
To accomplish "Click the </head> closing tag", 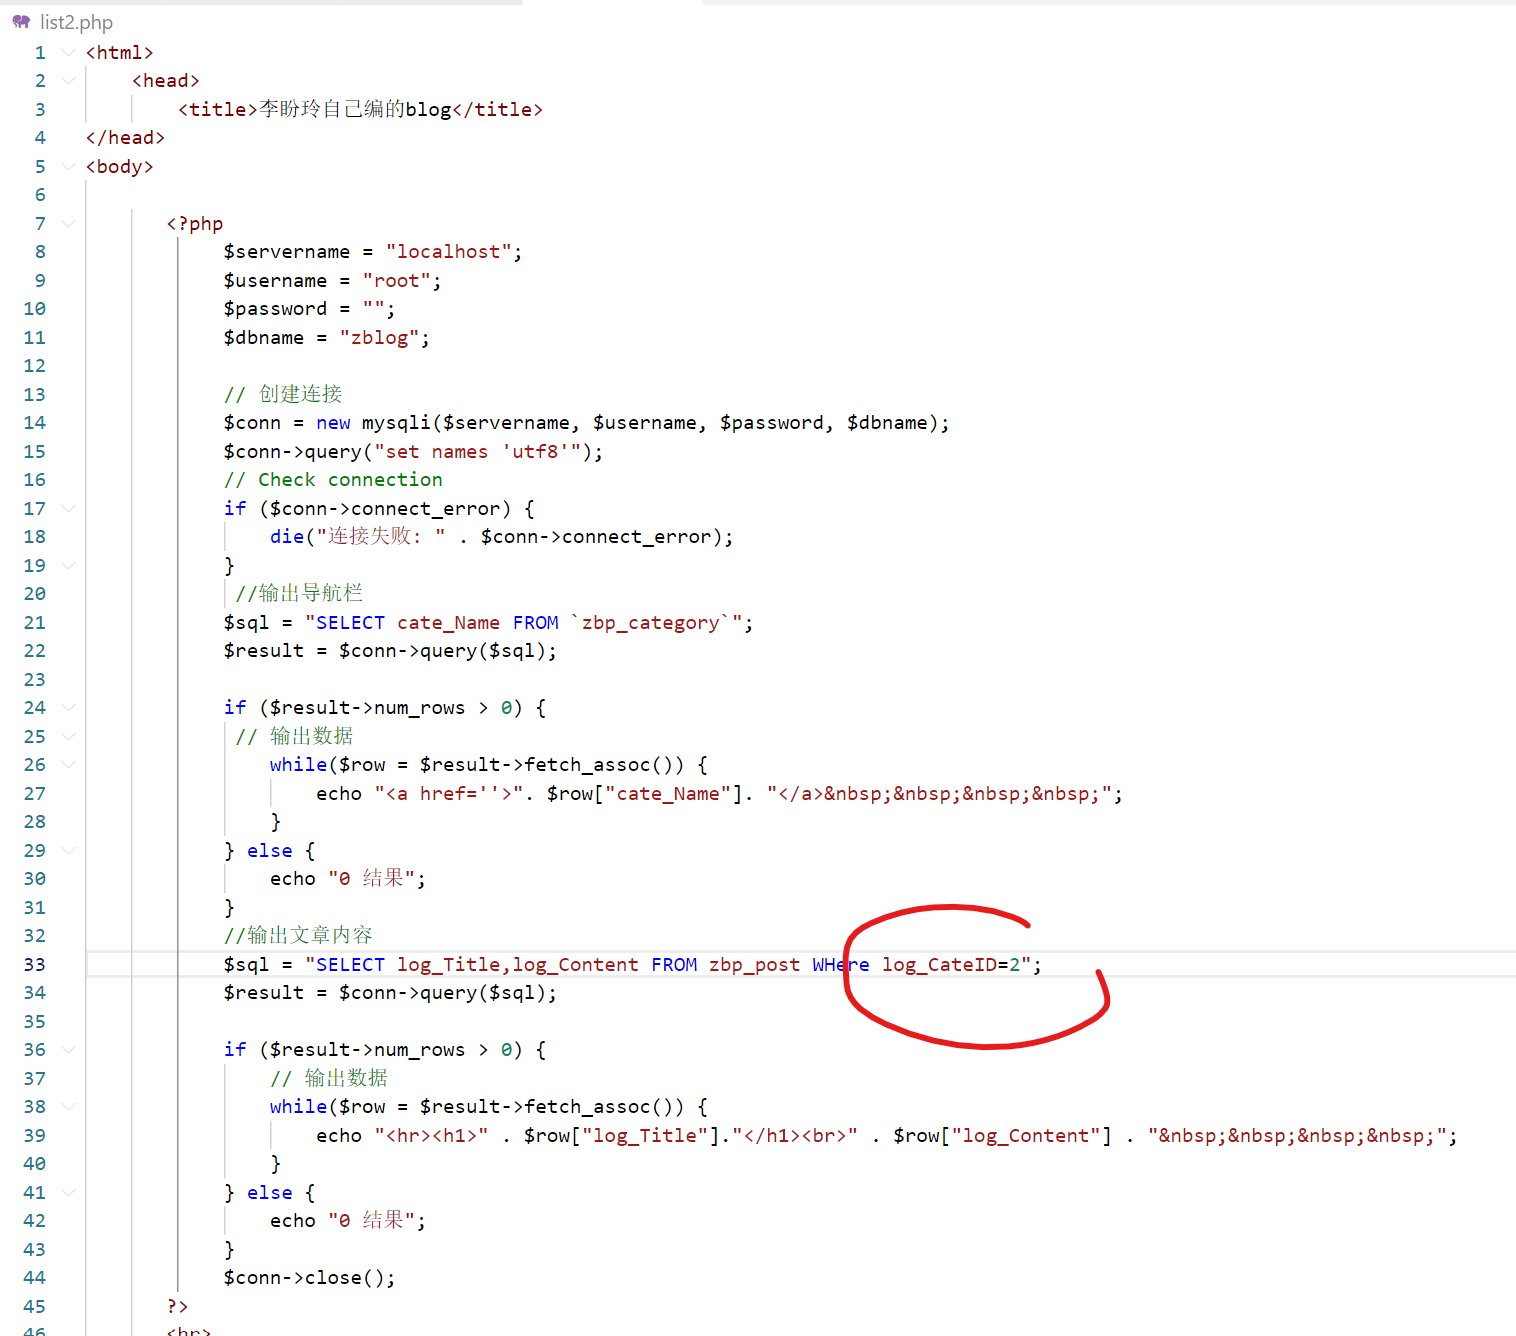I will click(125, 137).
